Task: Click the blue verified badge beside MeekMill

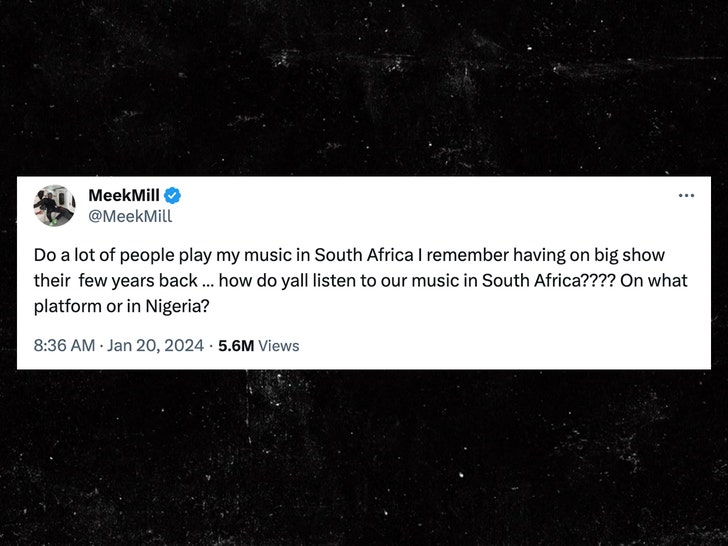Action: (x=173, y=195)
